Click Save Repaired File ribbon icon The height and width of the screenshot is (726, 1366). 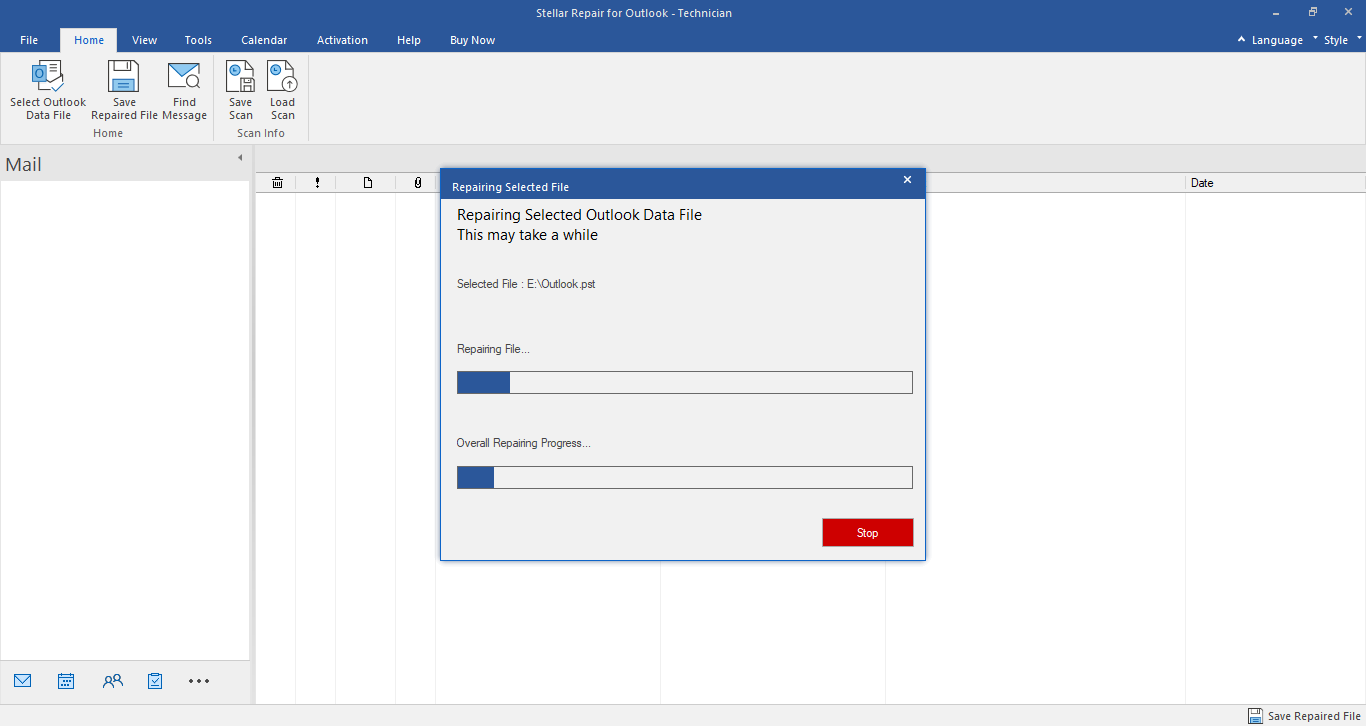[124, 77]
